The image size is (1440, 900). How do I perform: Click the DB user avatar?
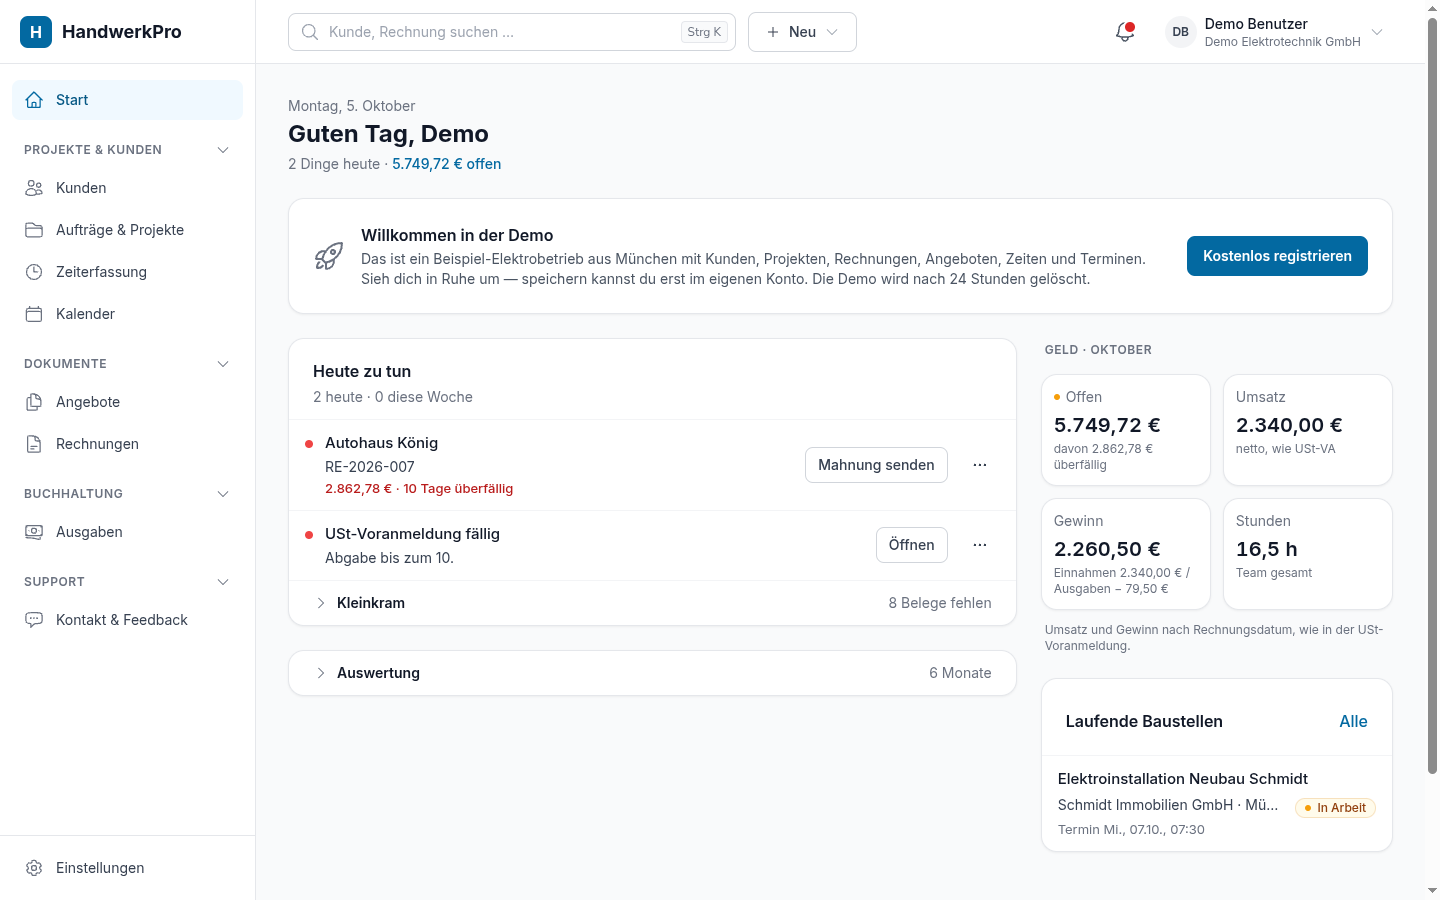click(x=1181, y=32)
